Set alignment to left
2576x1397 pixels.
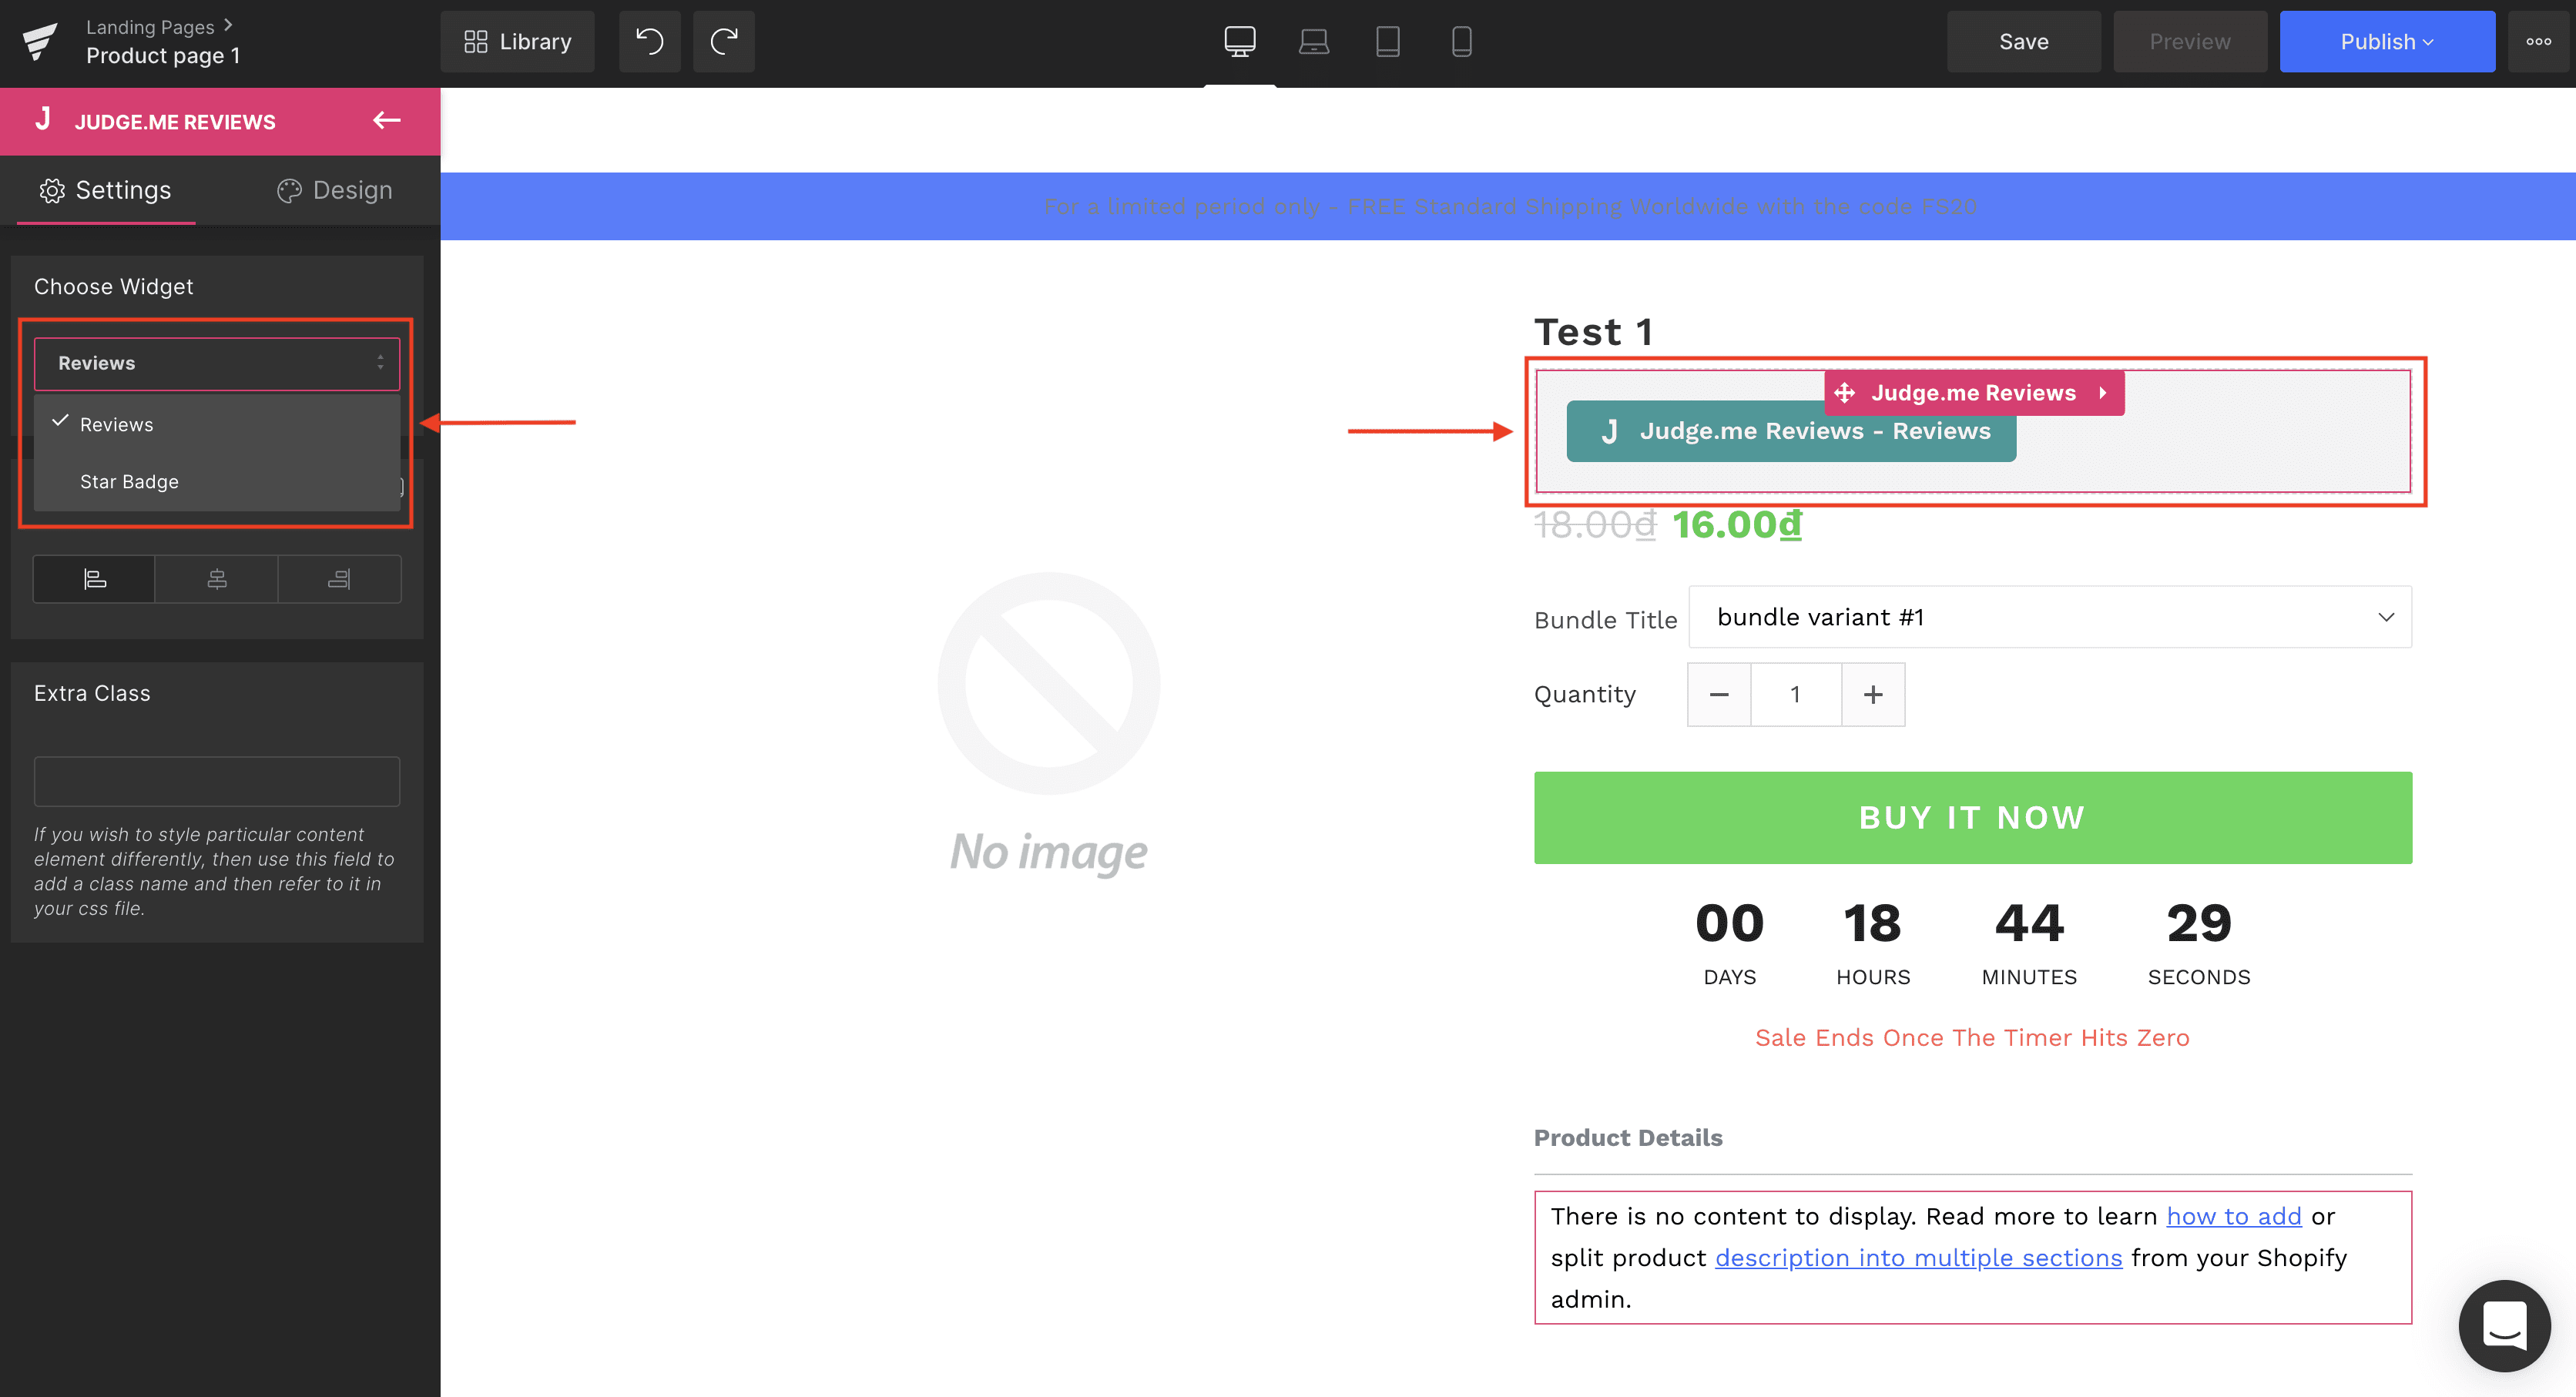(x=94, y=579)
